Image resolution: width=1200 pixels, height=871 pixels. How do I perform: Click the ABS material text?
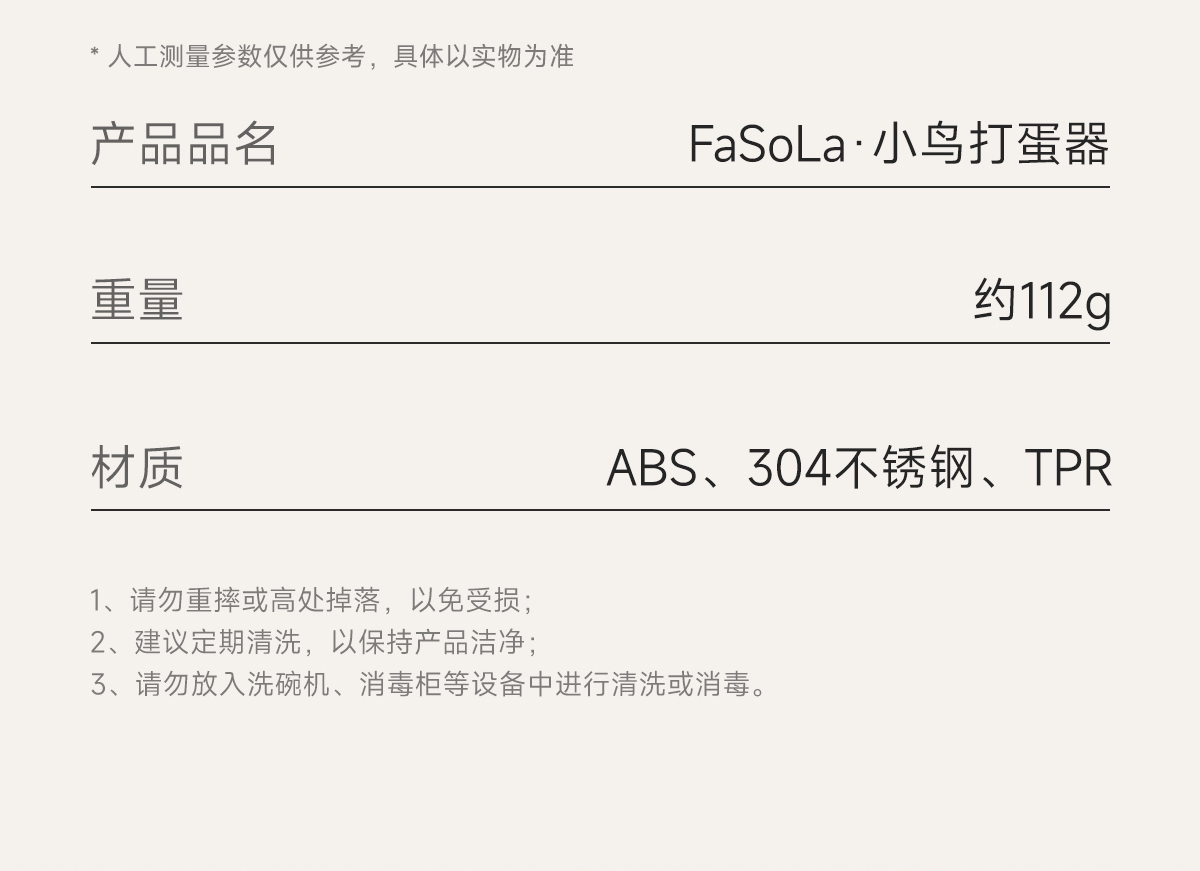tap(652, 468)
